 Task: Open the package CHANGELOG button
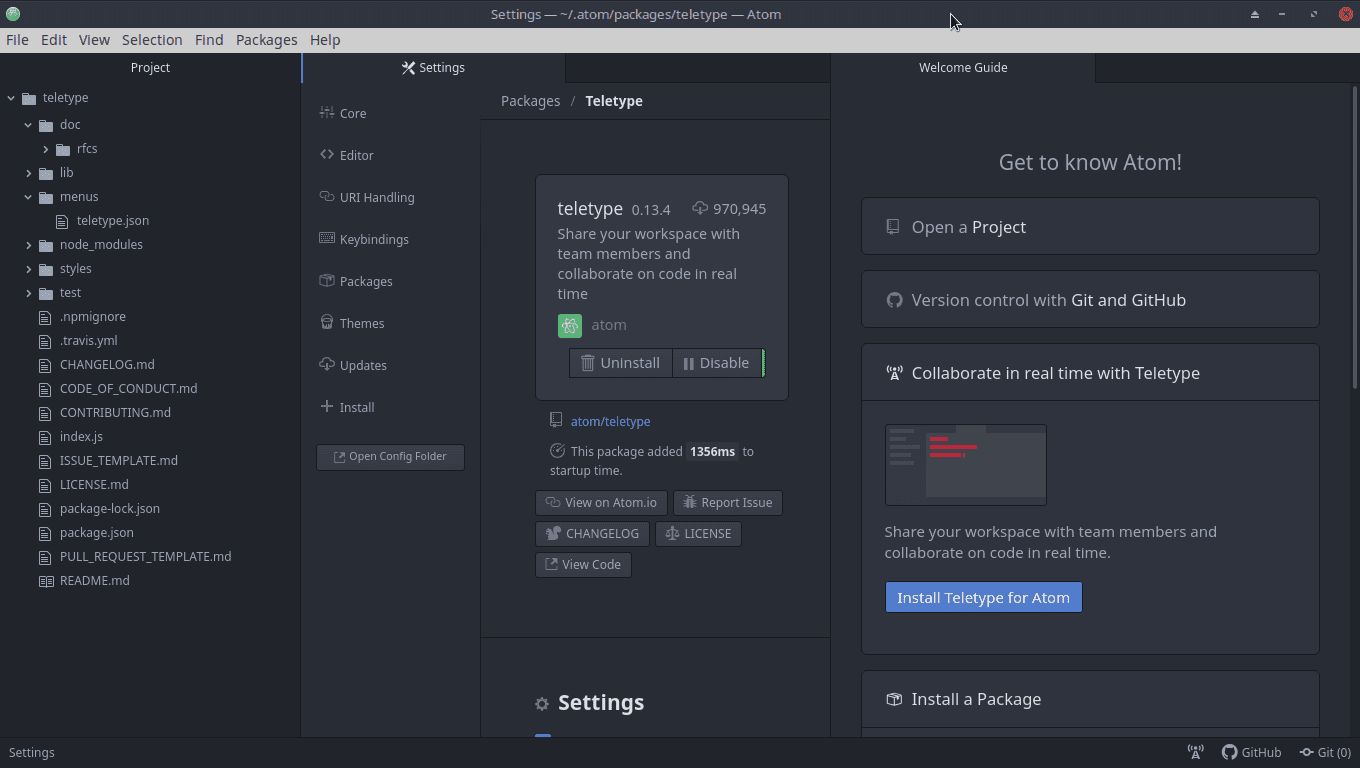(x=593, y=534)
